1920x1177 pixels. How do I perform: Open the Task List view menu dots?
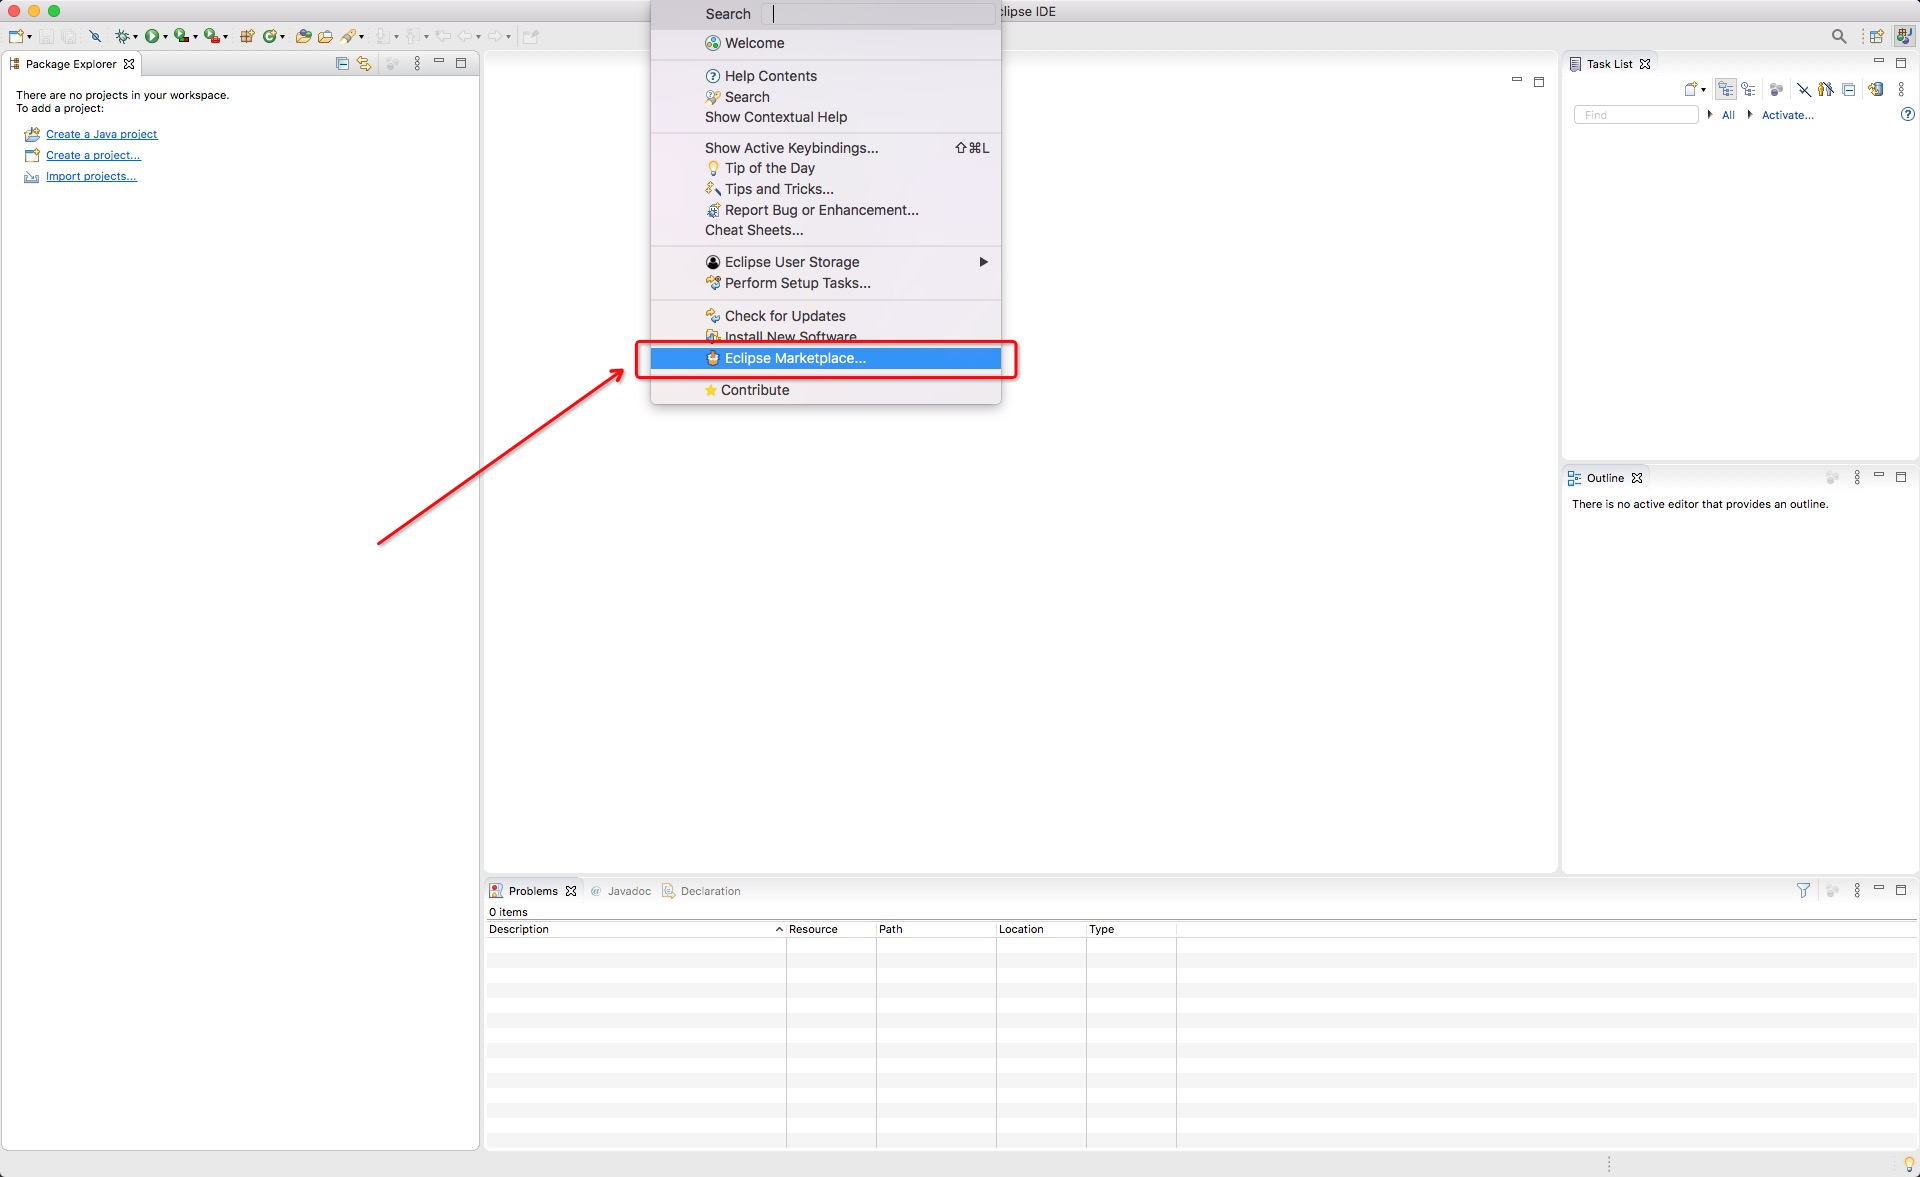click(1901, 89)
